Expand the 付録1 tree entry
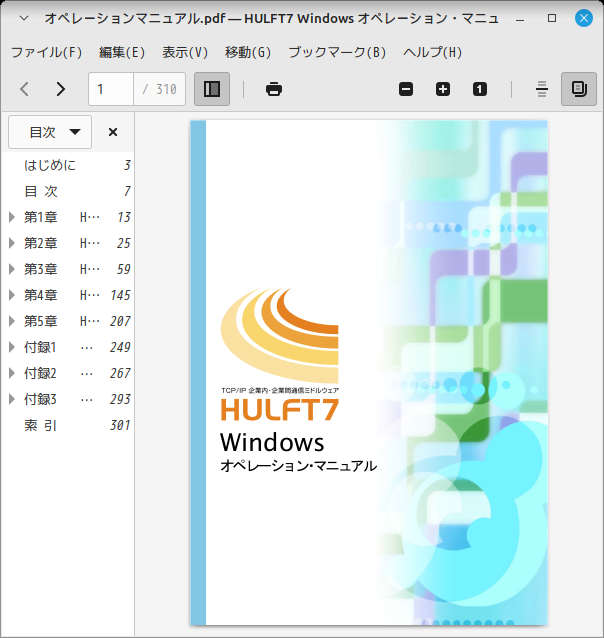 point(12,347)
